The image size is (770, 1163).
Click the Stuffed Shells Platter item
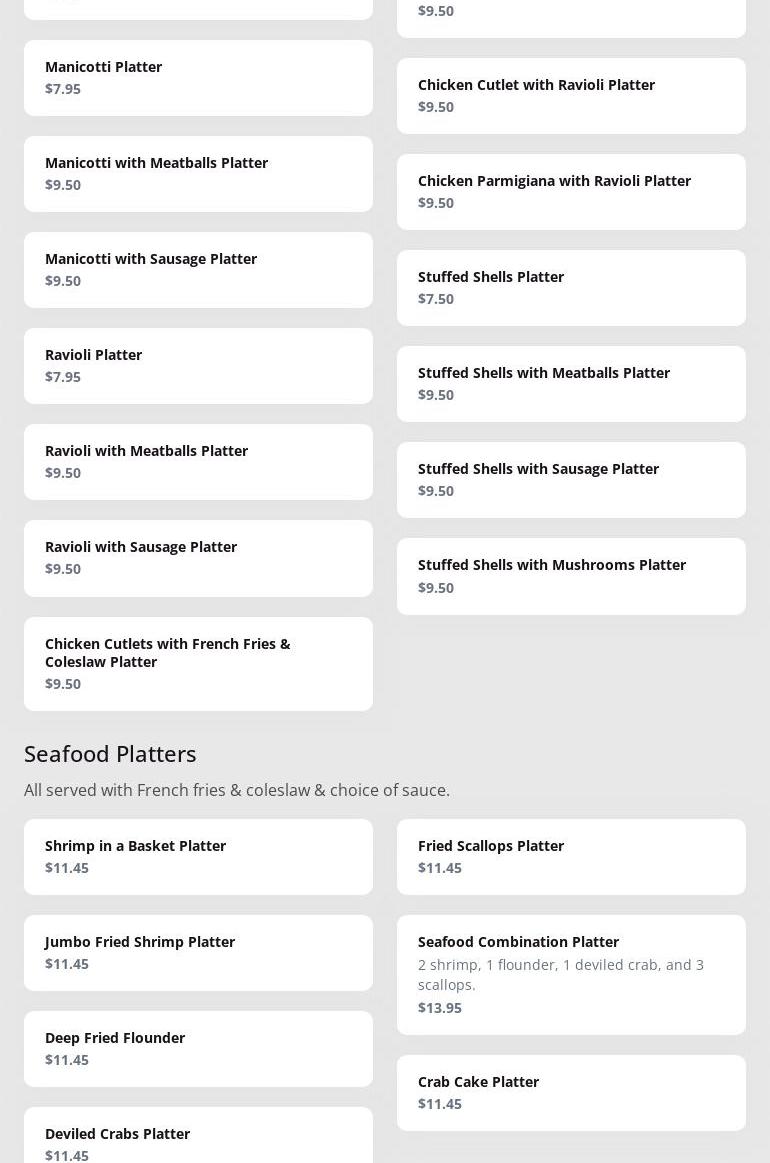(571, 288)
